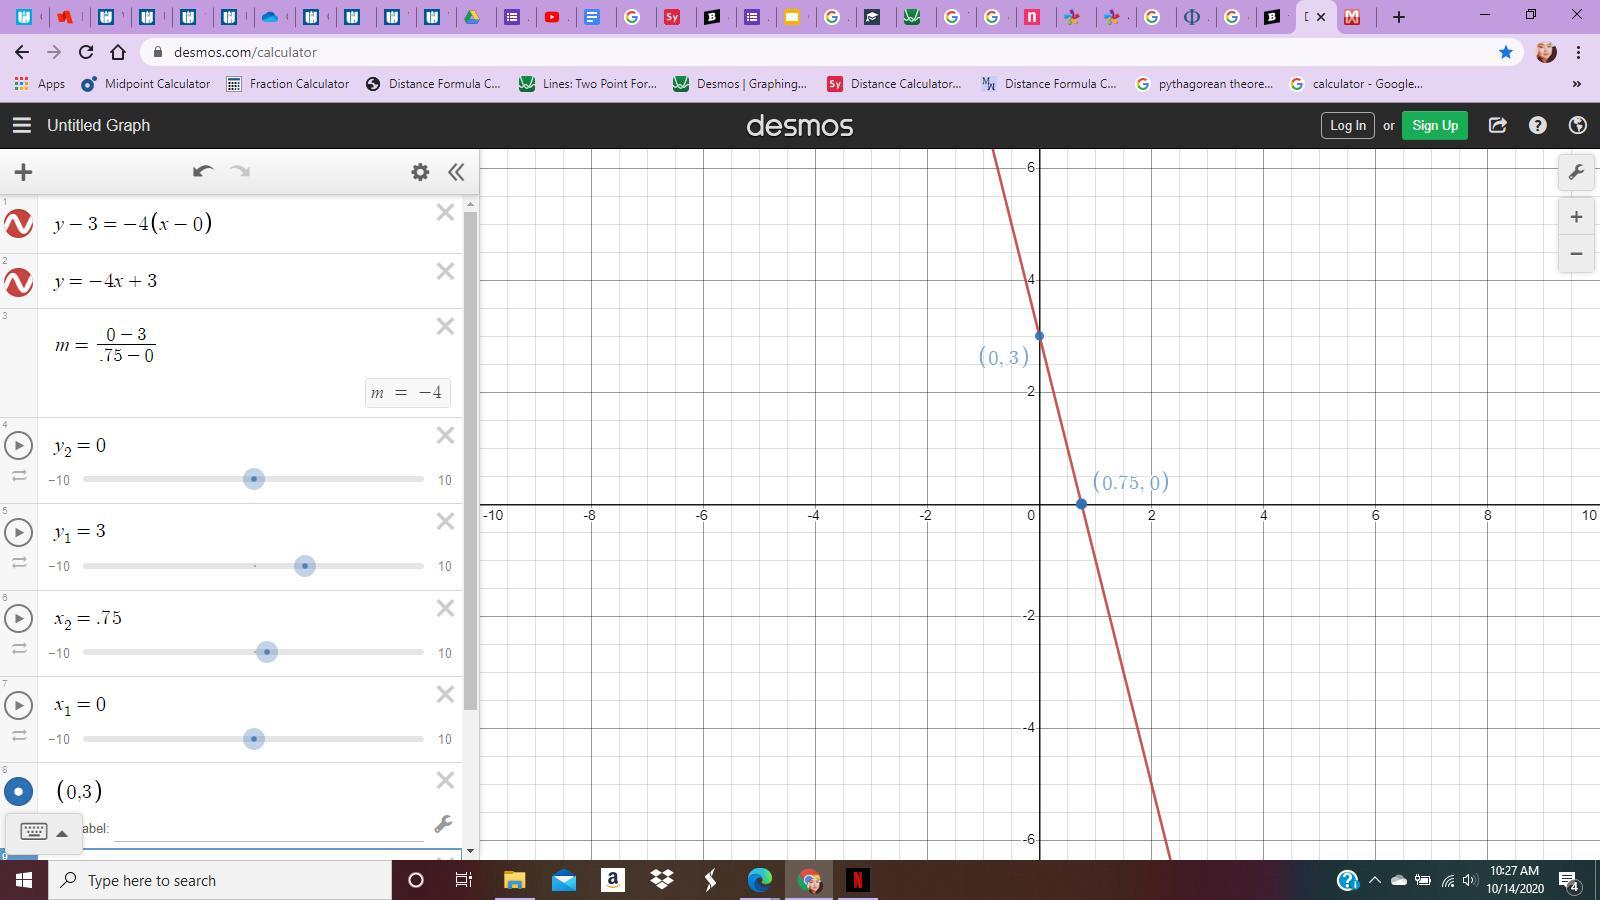Redo the last undone edit
Image resolution: width=1600 pixels, height=900 pixels.
(x=240, y=171)
